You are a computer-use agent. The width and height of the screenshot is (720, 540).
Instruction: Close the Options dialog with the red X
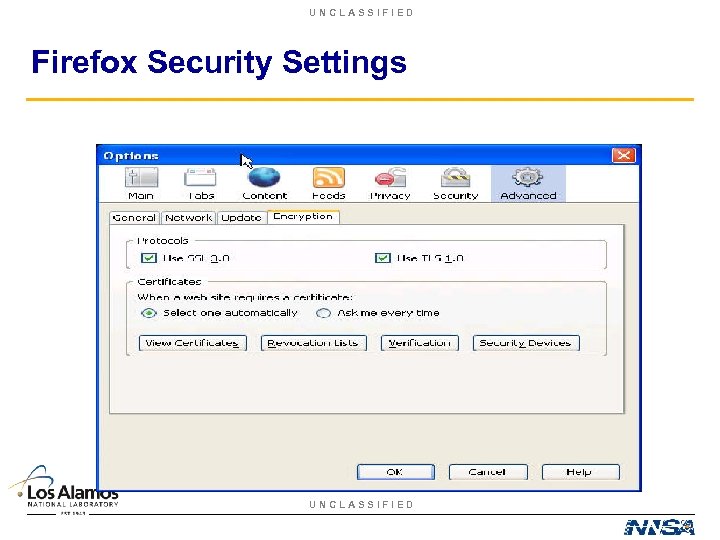point(624,155)
